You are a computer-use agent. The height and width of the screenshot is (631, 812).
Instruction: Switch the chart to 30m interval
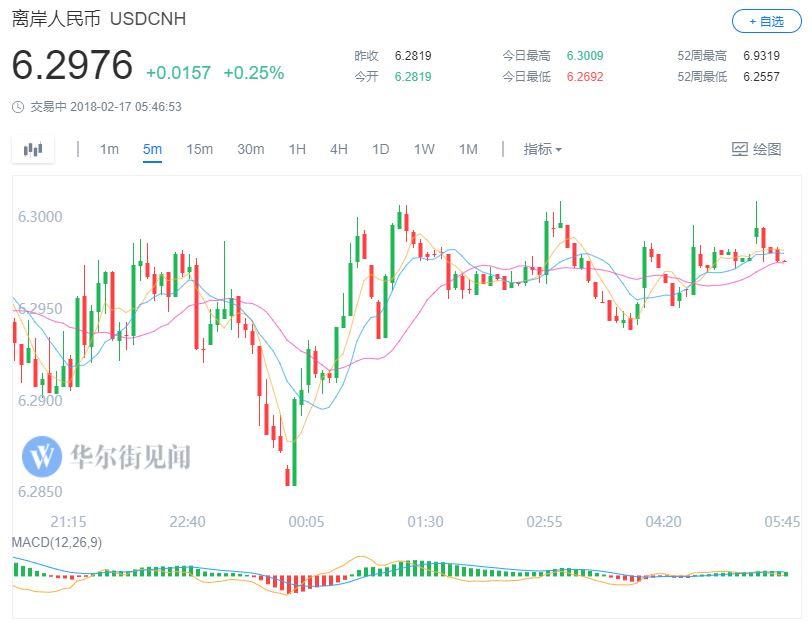pos(250,150)
